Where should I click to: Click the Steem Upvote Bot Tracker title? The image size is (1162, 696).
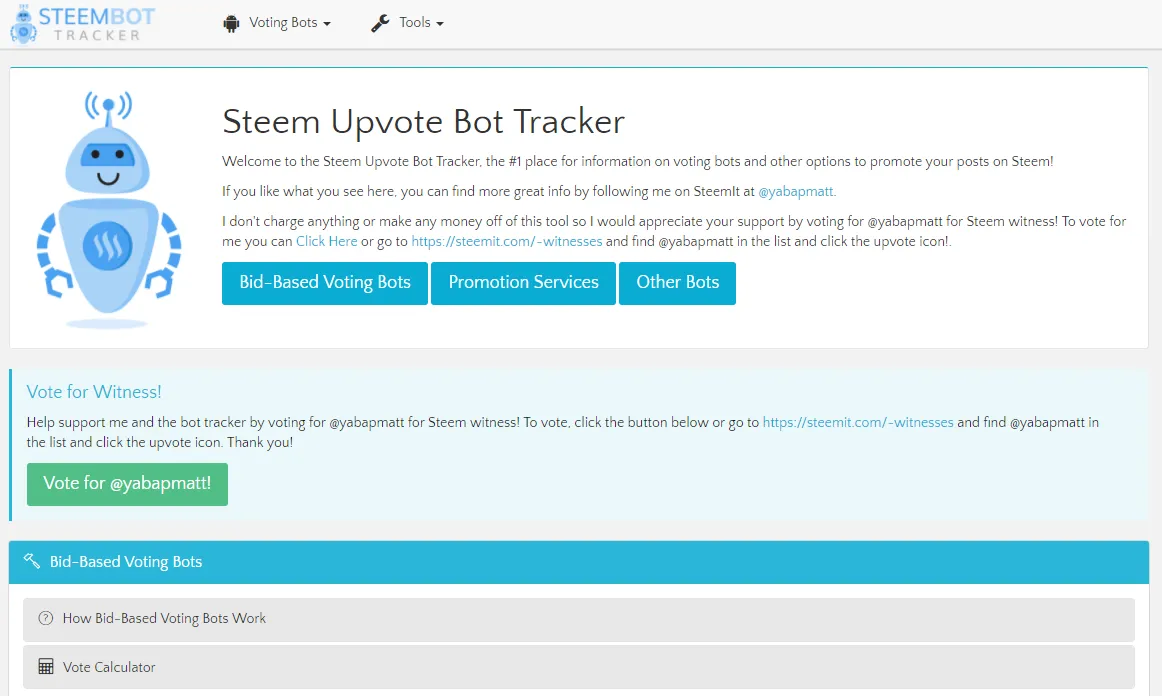(x=423, y=122)
